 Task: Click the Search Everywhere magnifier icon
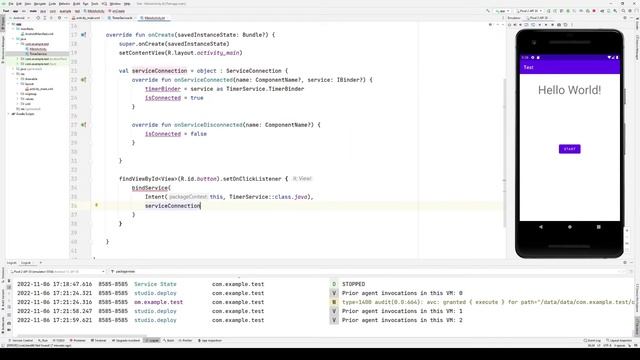point(623,11)
